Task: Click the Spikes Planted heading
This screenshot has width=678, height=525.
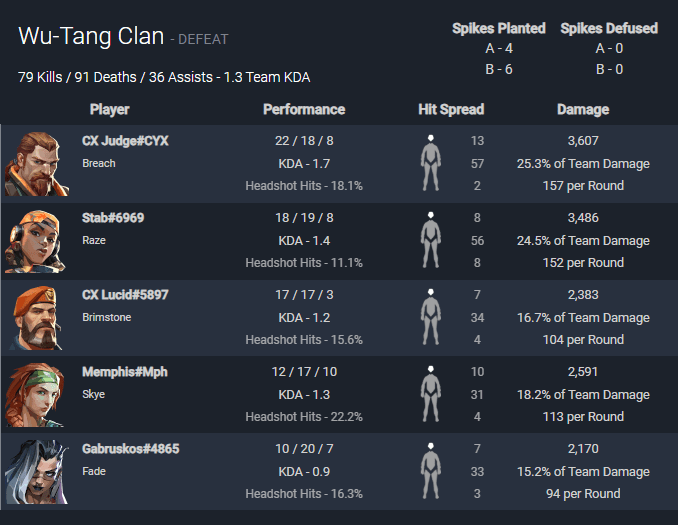Action: pyautogui.click(x=499, y=29)
